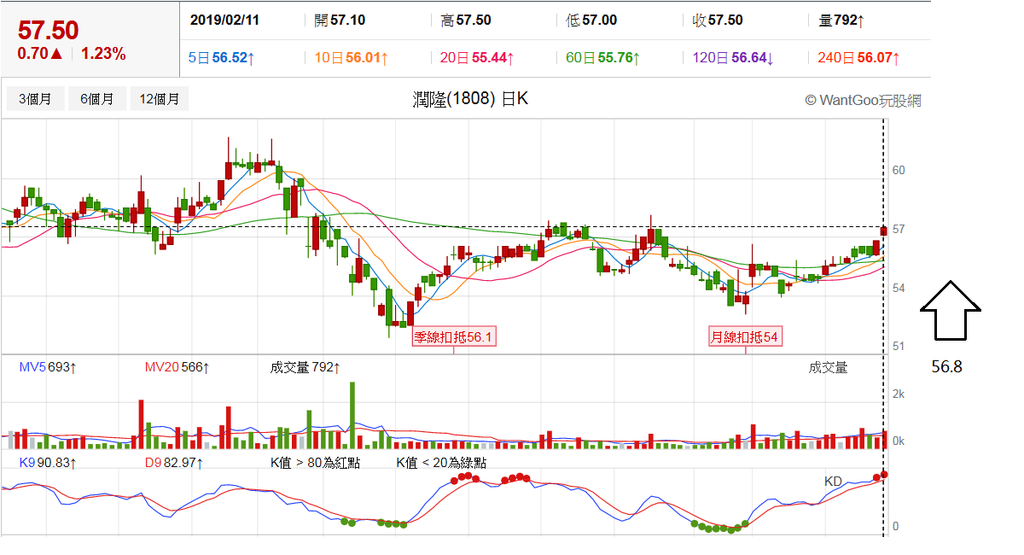Click the 2k volume axis label
The image size is (1024, 555).
(899, 394)
